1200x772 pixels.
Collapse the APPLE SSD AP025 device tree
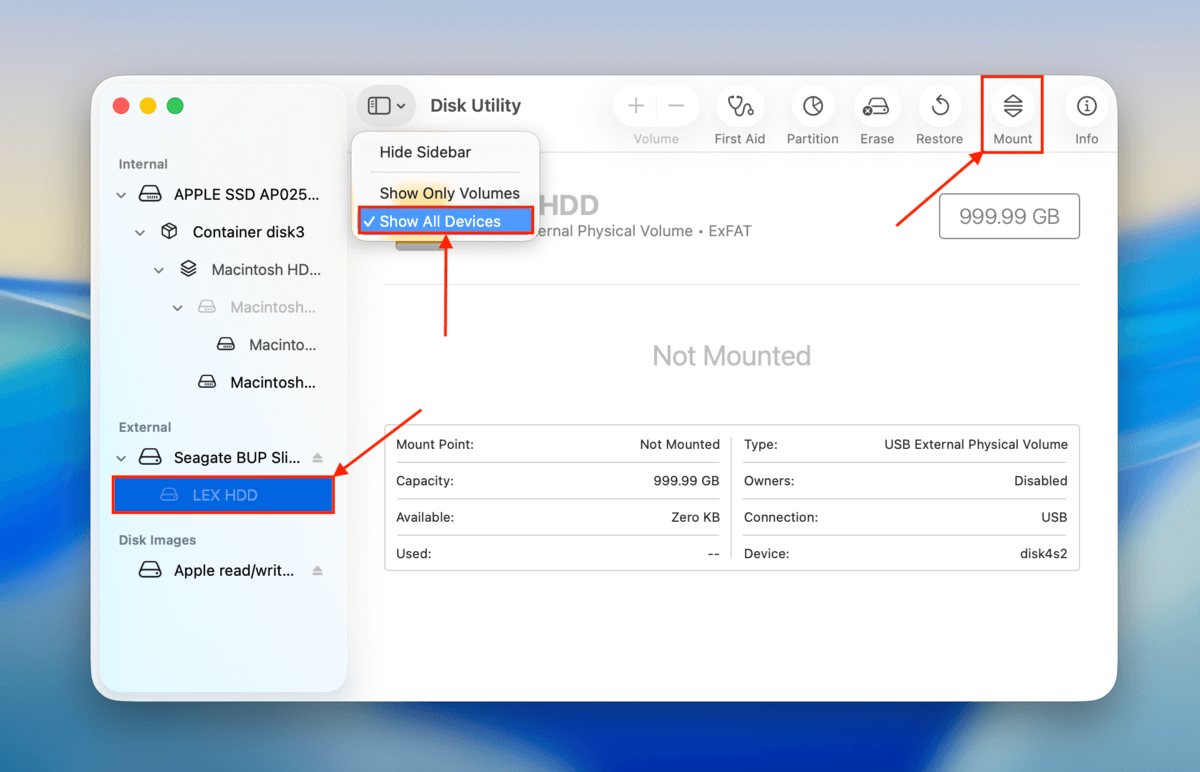tap(121, 194)
